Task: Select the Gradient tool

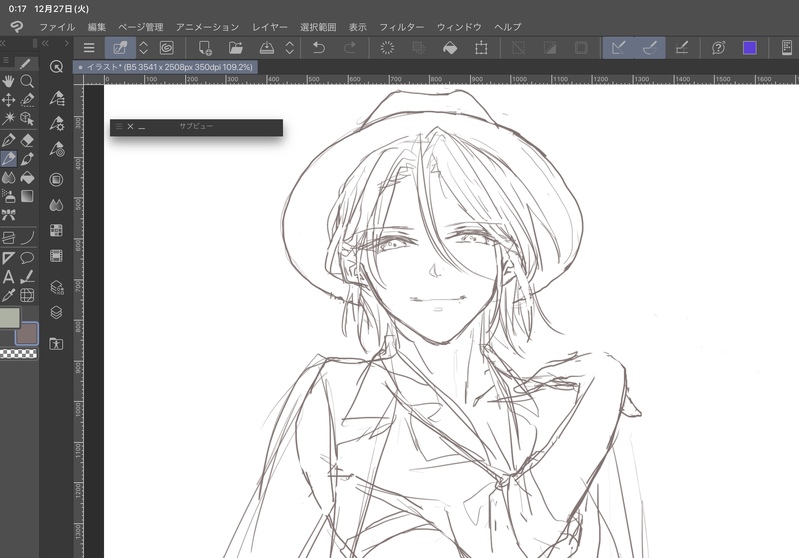Action: coord(27,196)
